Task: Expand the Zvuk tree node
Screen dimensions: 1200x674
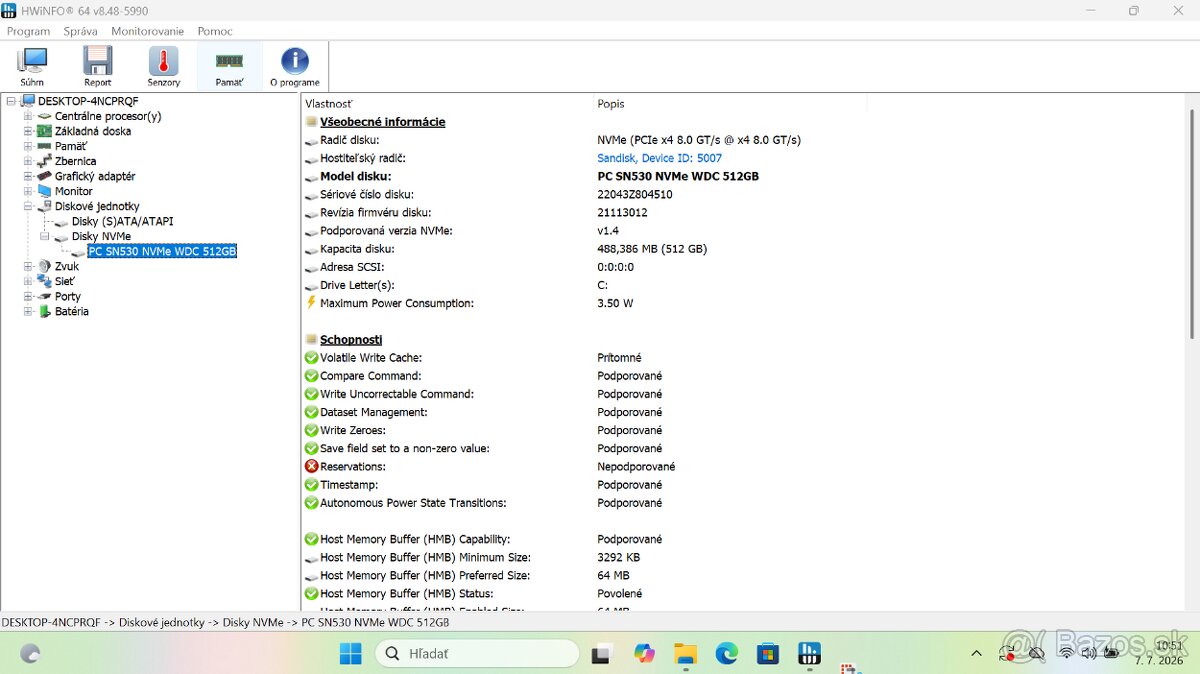Action: coord(28,266)
